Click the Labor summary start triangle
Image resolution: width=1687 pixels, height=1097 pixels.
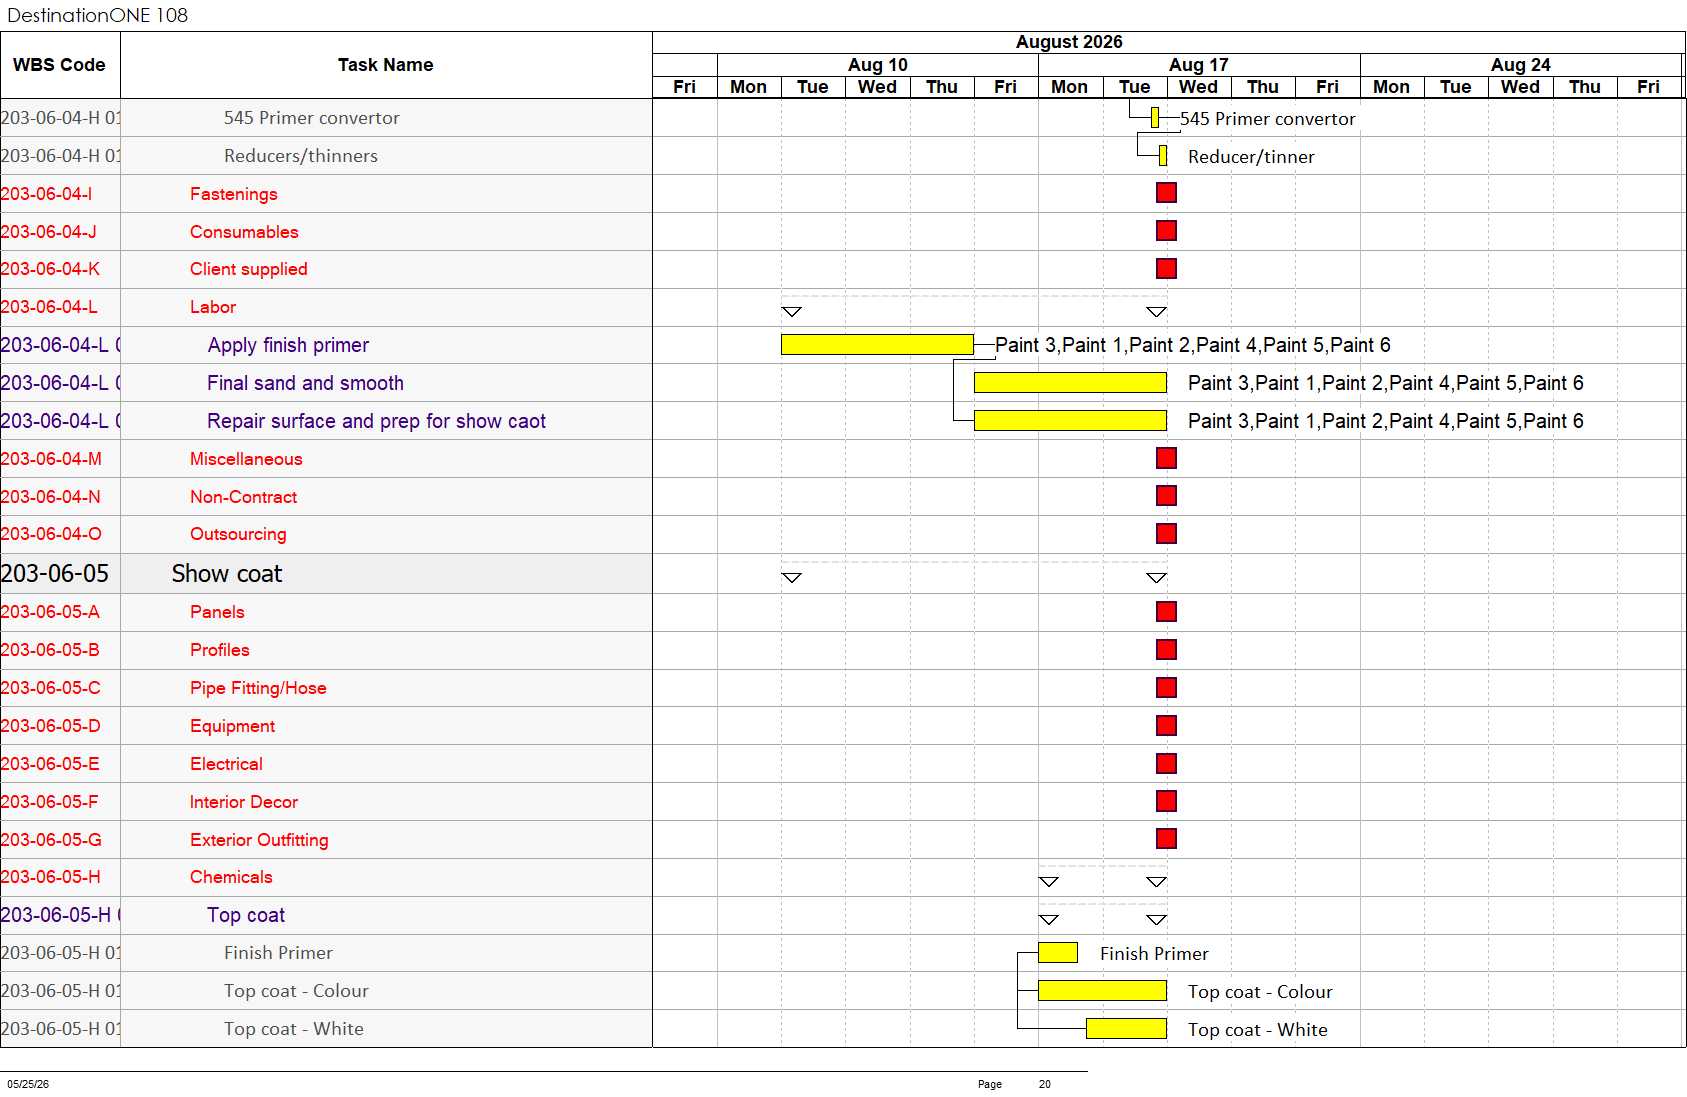coord(791,312)
